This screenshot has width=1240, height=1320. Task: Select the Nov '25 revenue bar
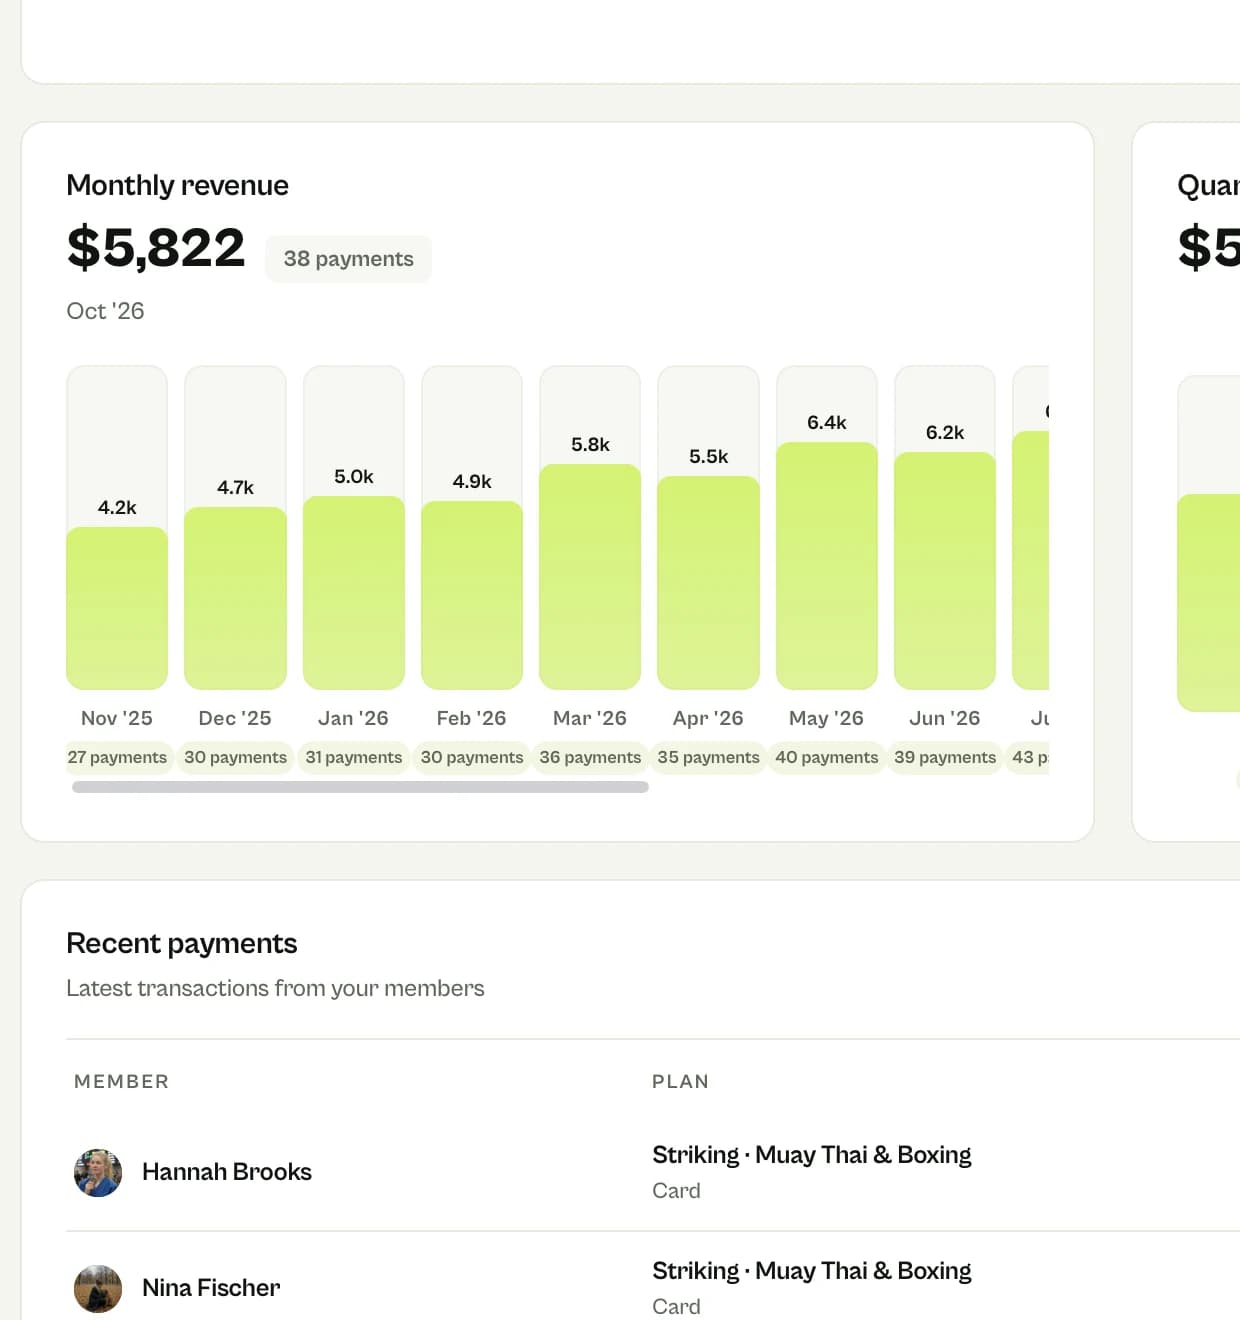pos(117,608)
